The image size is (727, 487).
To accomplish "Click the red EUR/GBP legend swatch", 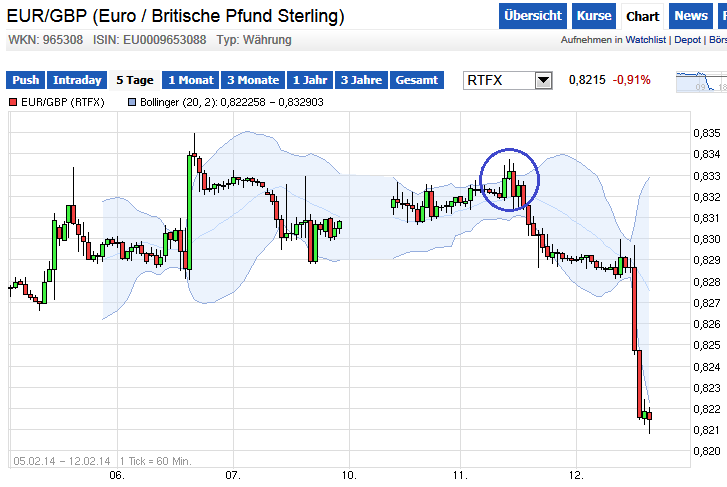I will tap(12, 103).
